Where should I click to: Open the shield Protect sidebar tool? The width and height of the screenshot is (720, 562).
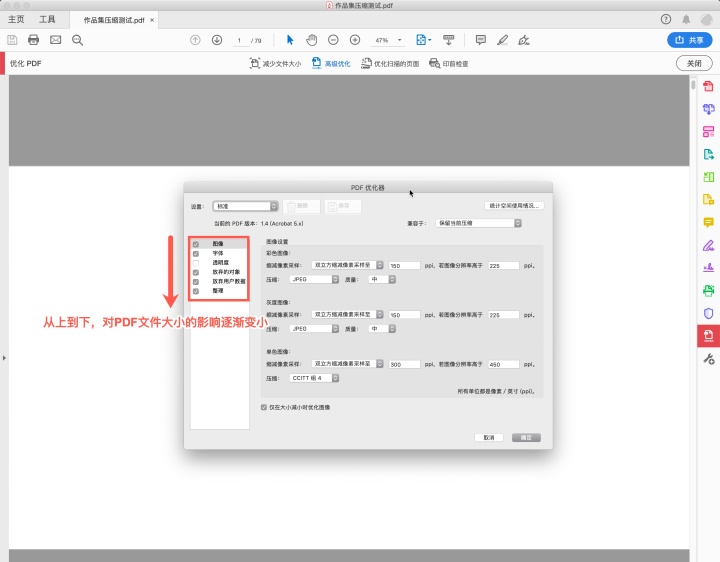709,313
